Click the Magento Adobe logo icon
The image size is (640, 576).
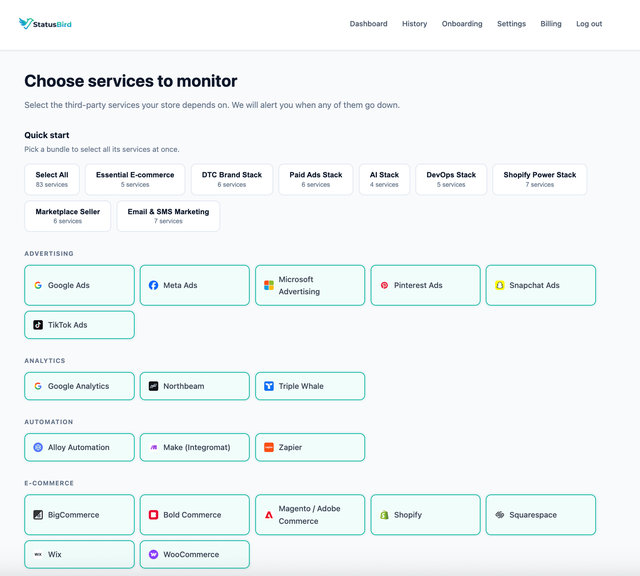pyautogui.click(x=269, y=515)
